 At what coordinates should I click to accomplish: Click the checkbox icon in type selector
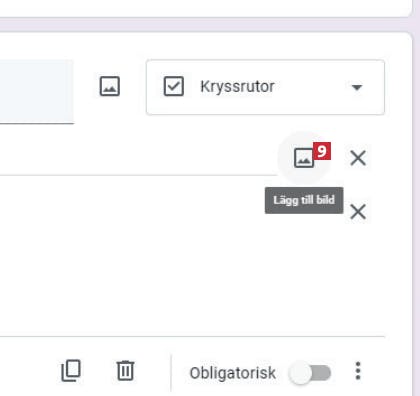174,86
